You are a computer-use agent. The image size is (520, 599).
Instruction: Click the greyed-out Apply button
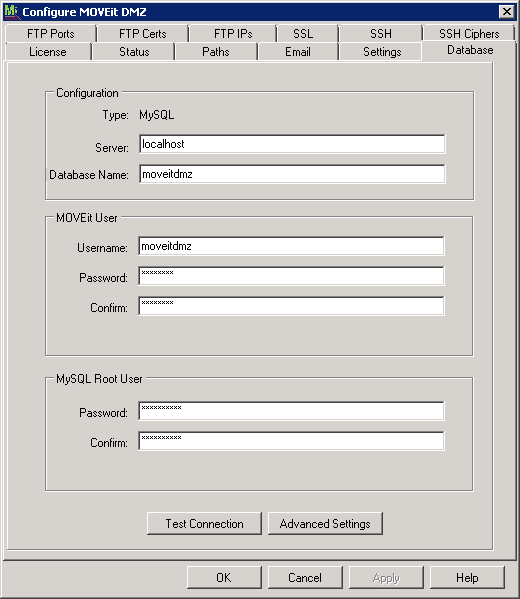386,578
